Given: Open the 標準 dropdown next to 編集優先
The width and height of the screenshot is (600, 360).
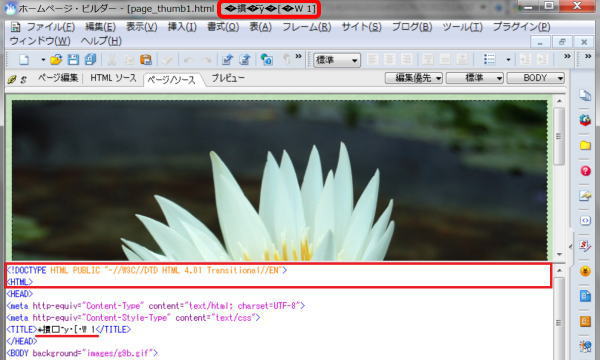Looking at the screenshot, I should 474,78.
